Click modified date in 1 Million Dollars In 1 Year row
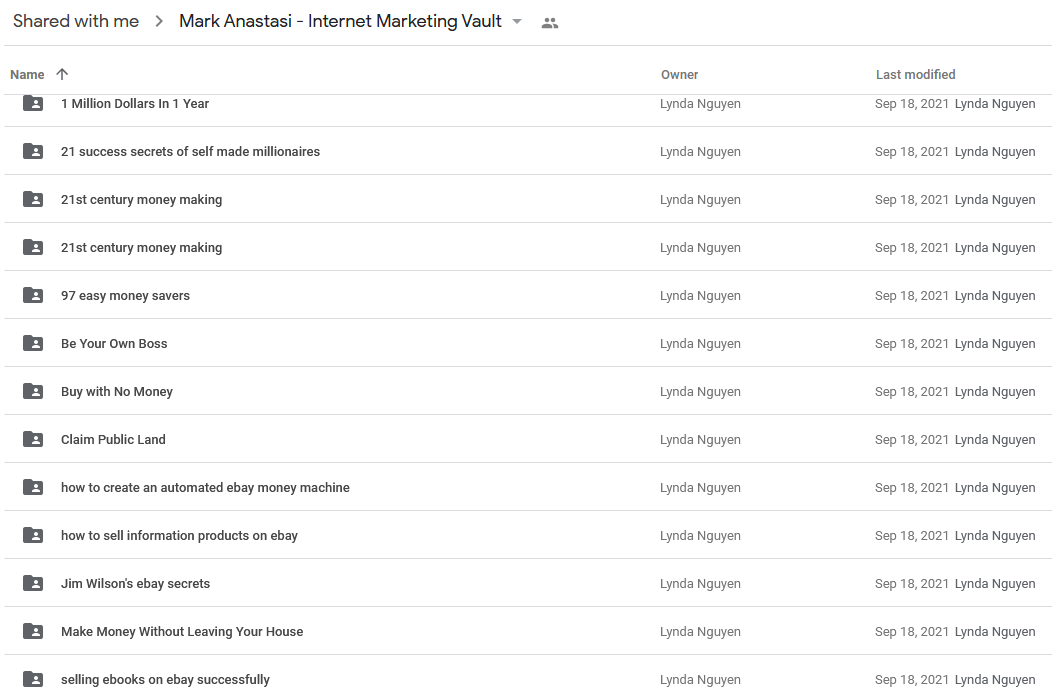Viewport: 1052px width, 693px height. pyautogui.click(x=912, y=103)
